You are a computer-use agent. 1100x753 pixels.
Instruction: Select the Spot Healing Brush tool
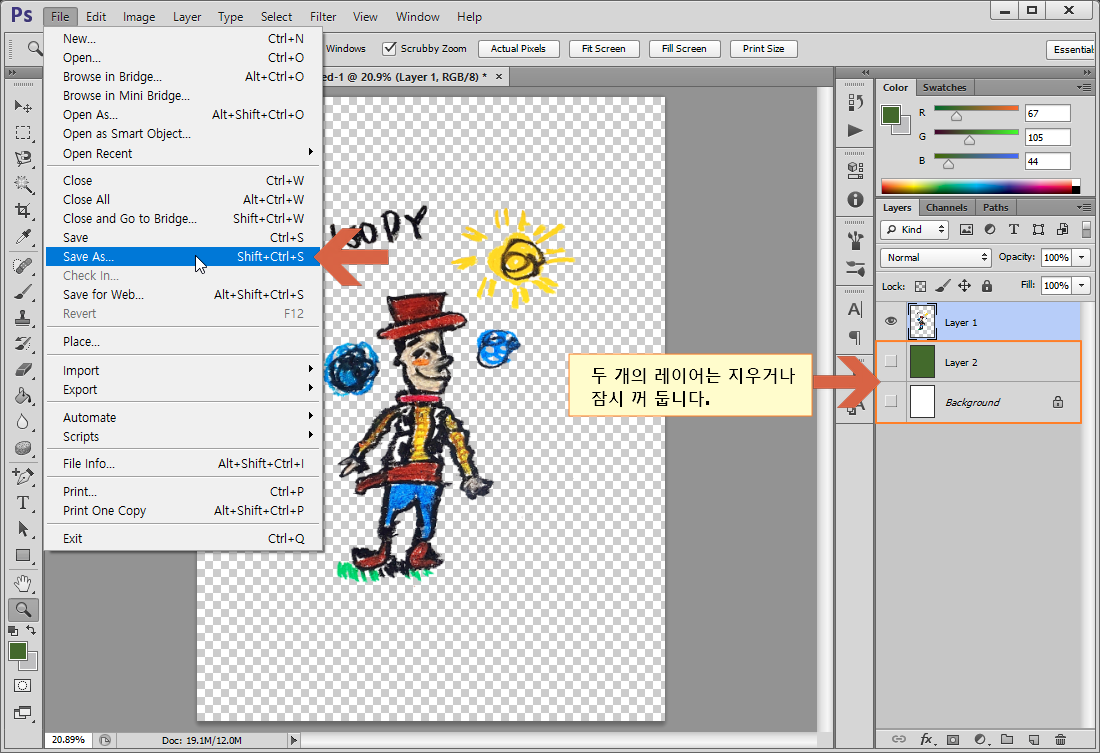pyautogui.click(x=23, y=266)
